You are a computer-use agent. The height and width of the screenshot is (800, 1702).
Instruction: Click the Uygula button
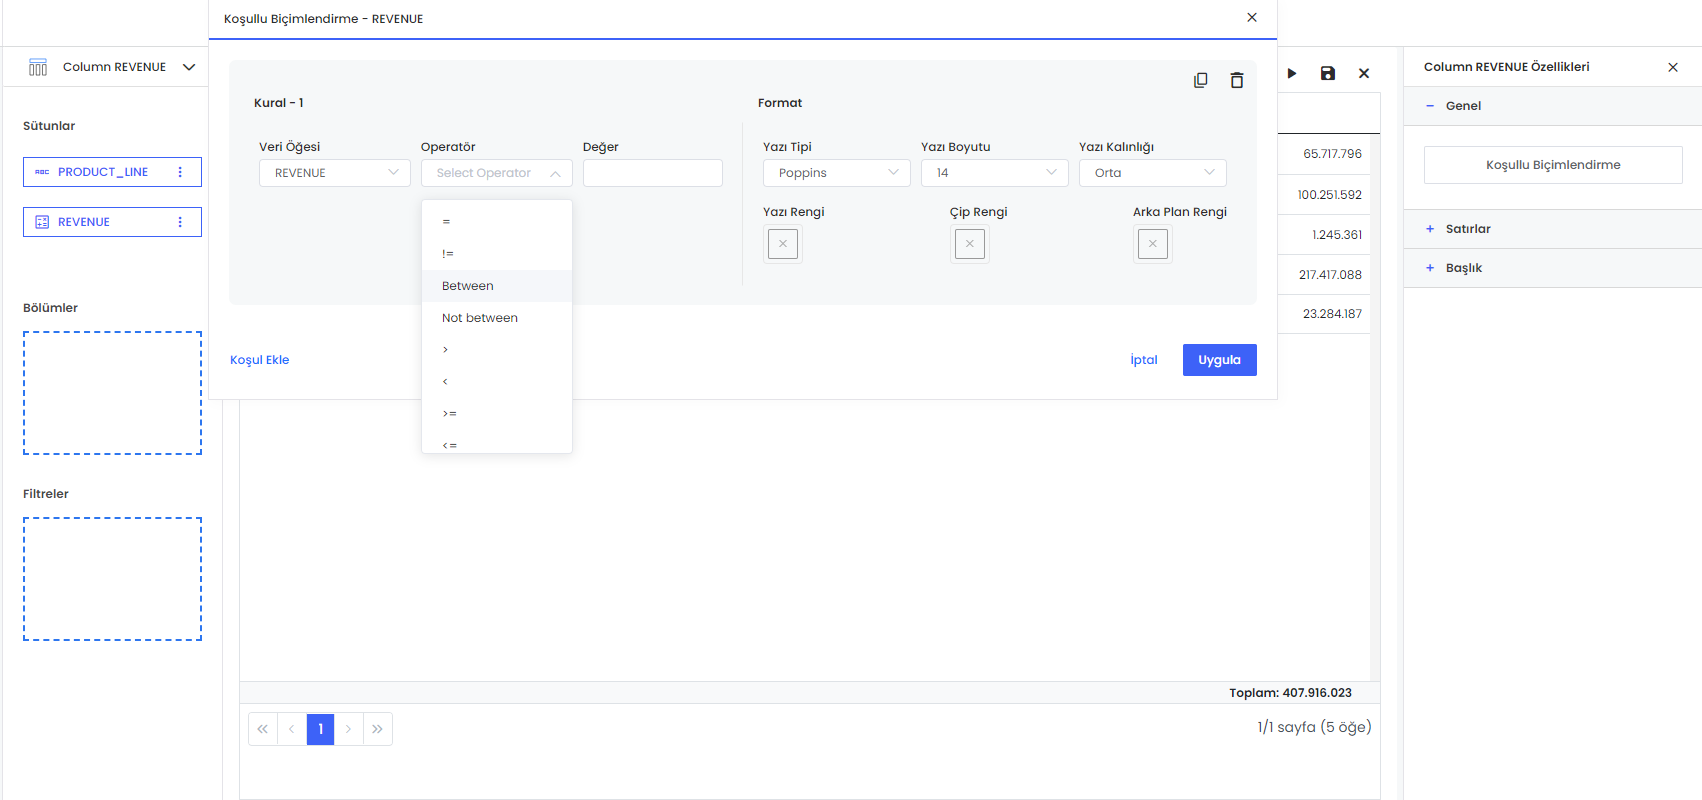pyautogui.click(x=1220, y=360)
